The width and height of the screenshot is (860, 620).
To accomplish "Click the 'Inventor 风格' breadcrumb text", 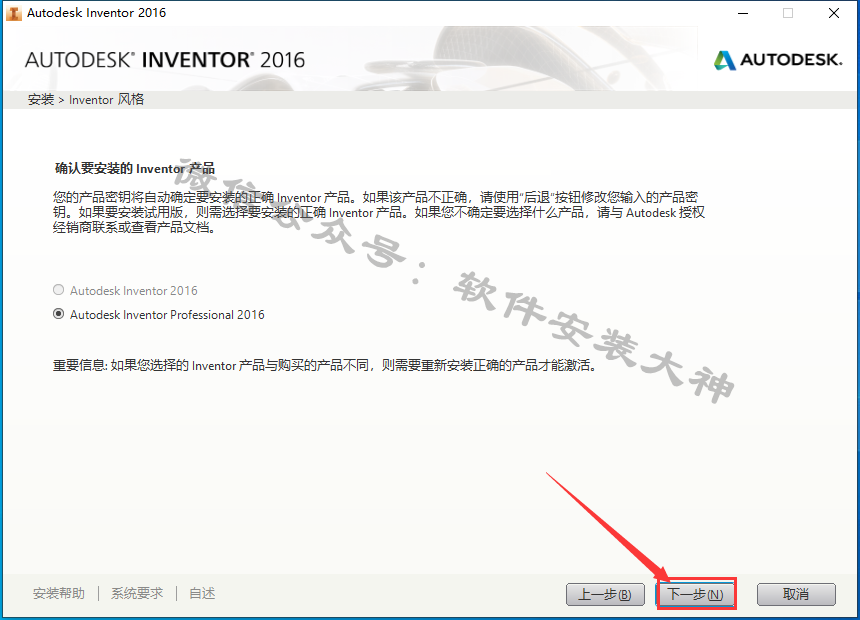I will click(x=106, y=99).
